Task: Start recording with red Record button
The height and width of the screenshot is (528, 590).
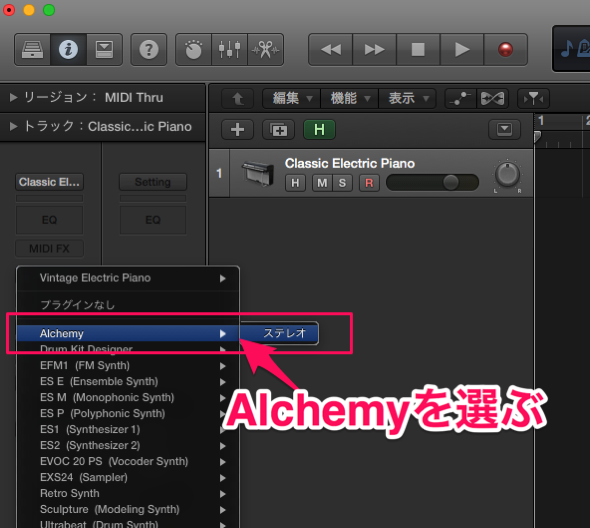Action: point(505,49)
